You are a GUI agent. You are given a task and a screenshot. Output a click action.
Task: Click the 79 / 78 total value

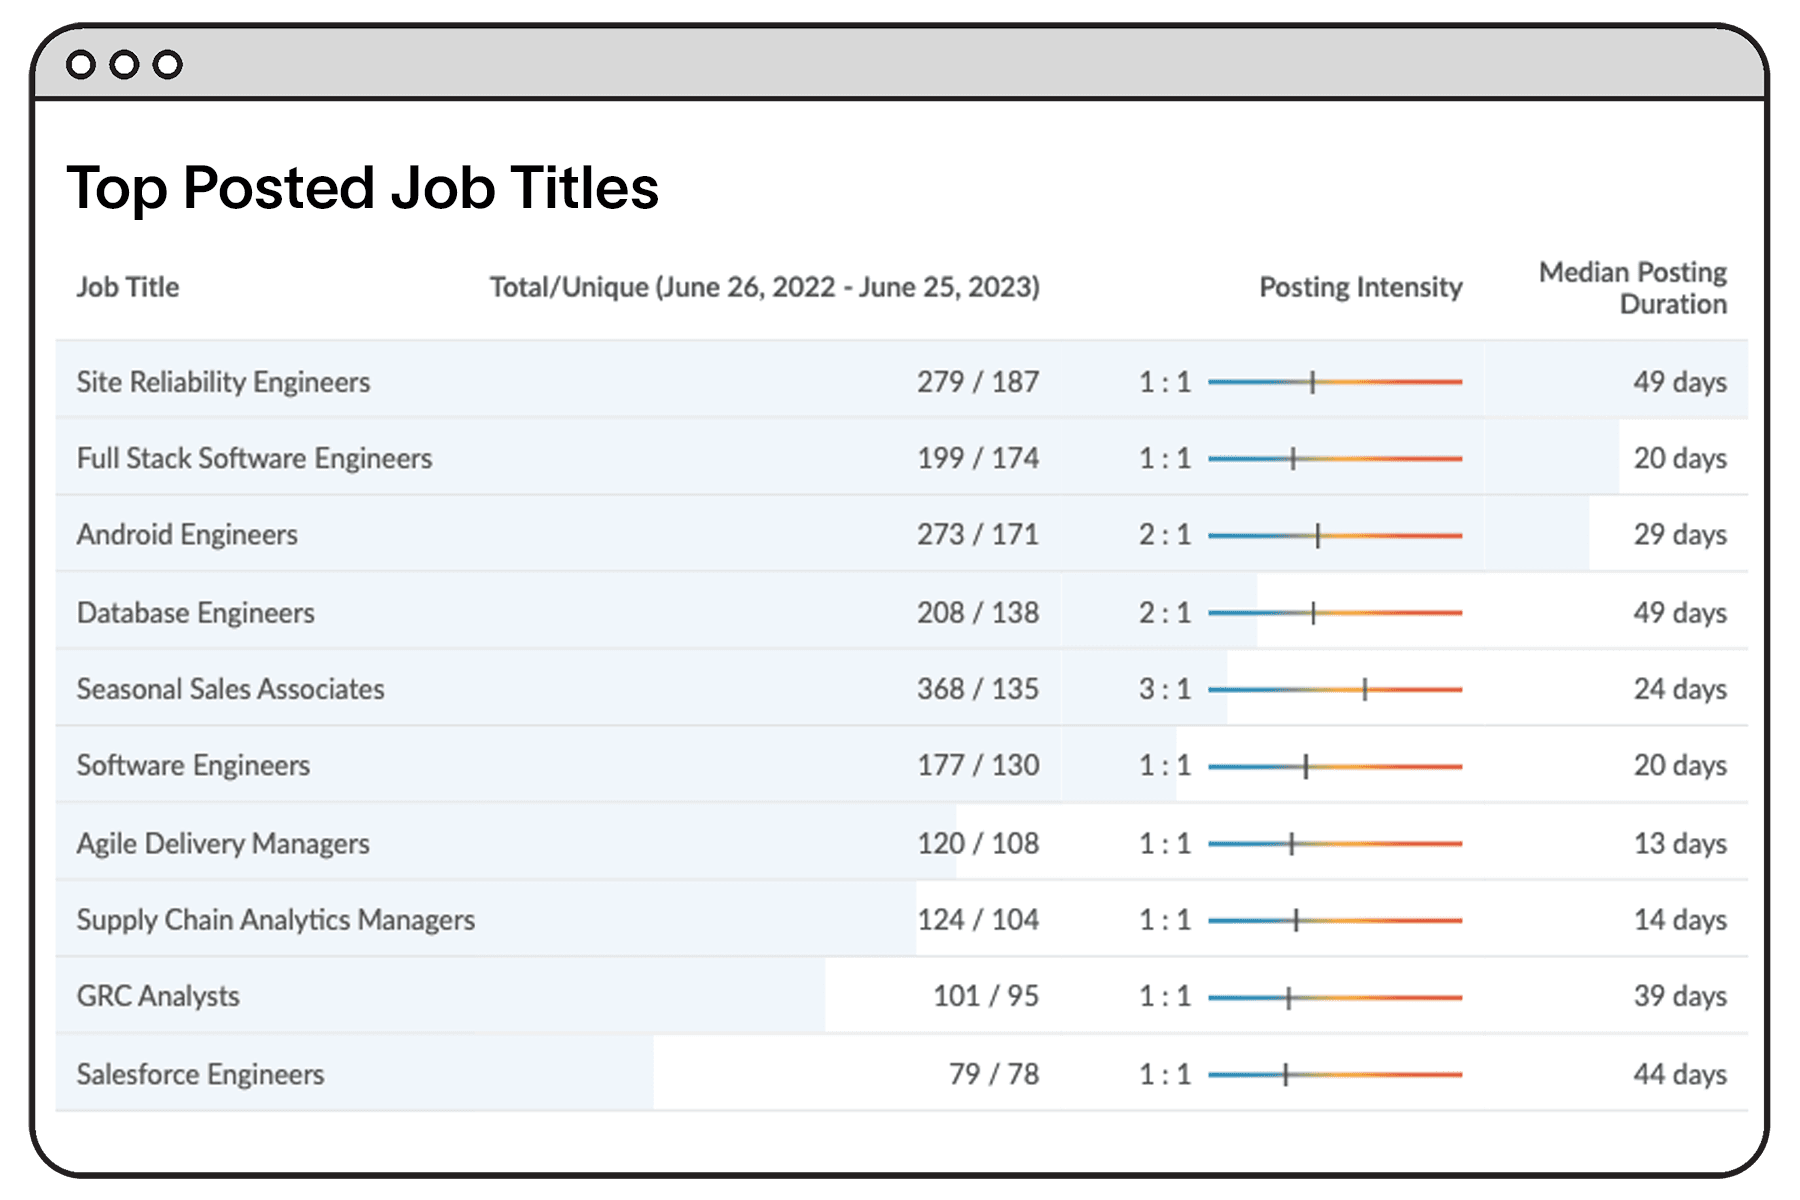click(994, 1074)
